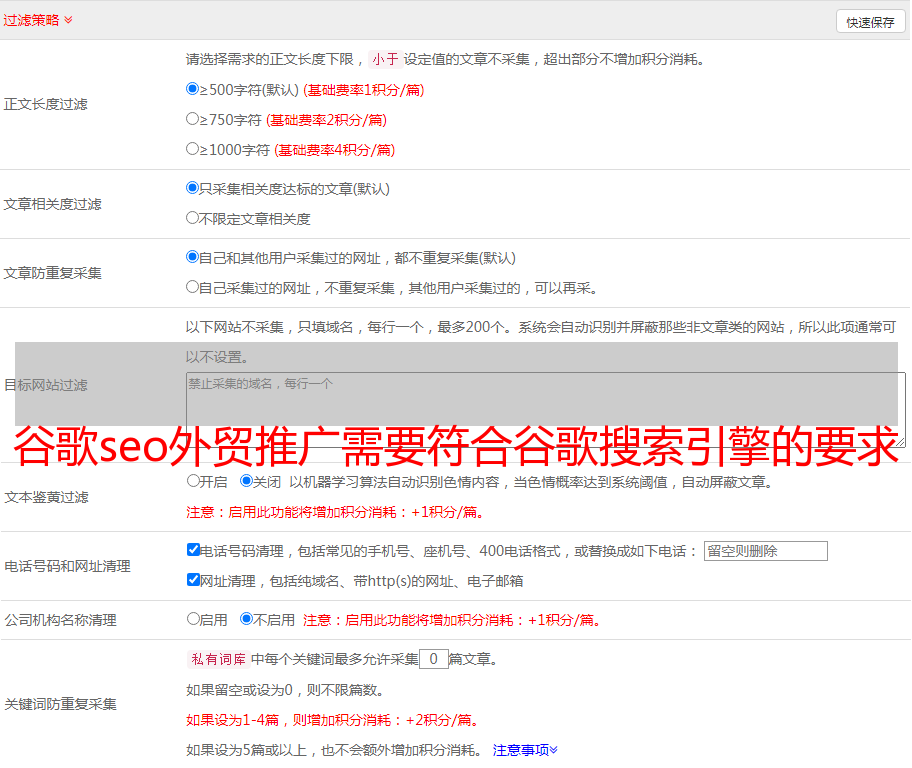Focus the 禁止采集的域名 textarea

pyautogui.click(x=546, y=410)
